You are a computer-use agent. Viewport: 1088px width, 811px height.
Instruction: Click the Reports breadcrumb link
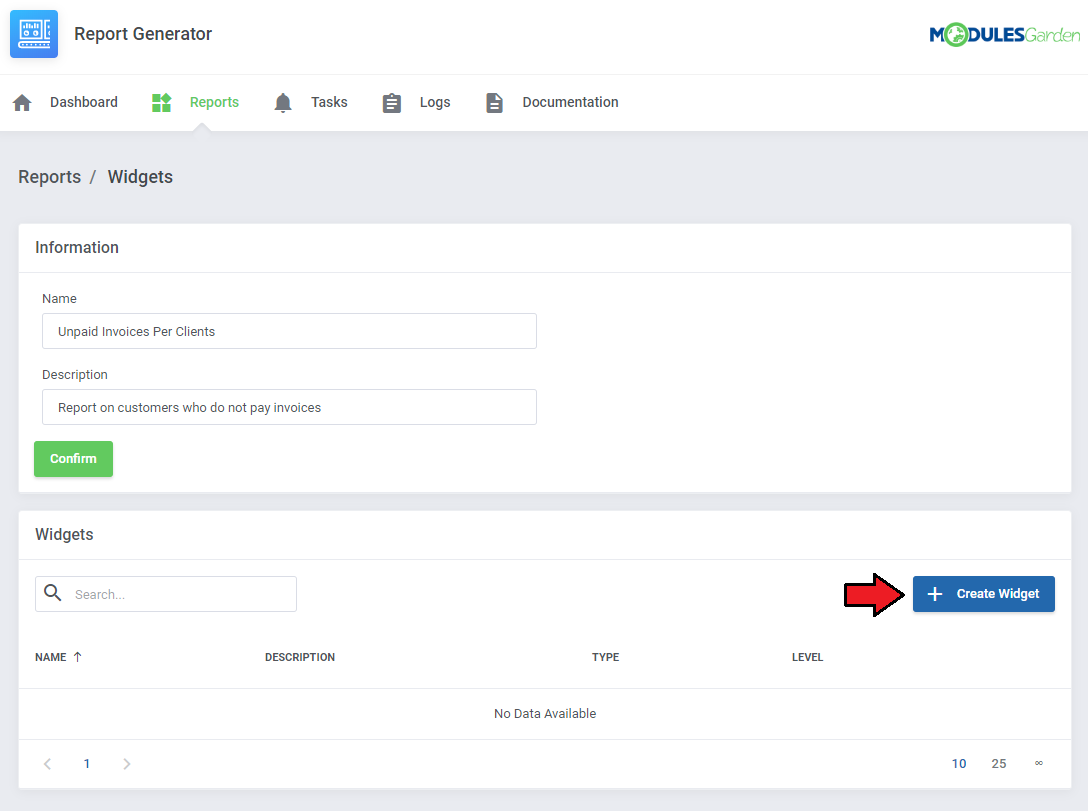[x=49, y=177]
